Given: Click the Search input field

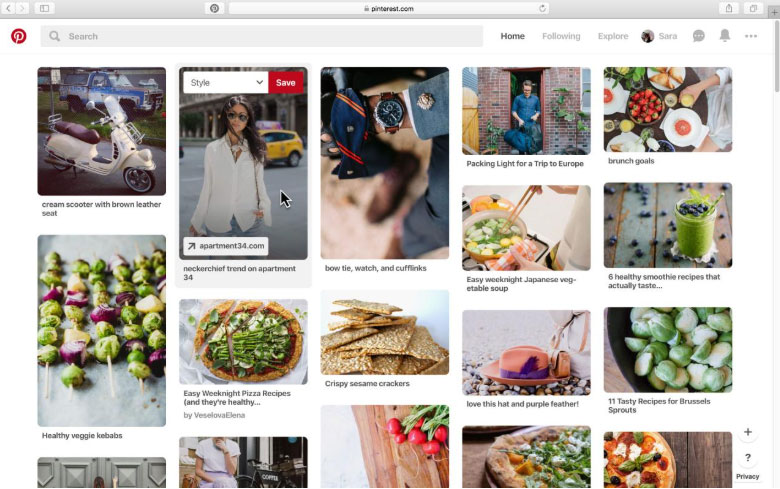Looking at the screenshot, I should tap(262, 36).
